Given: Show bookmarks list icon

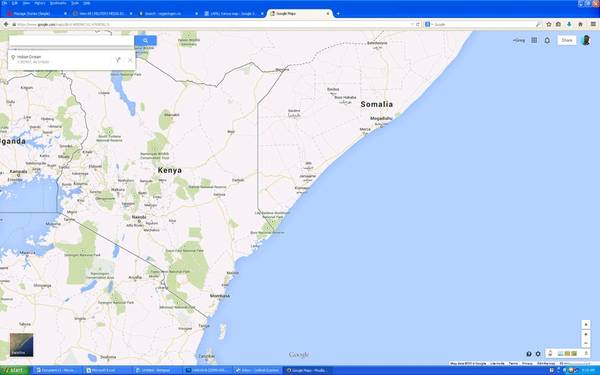Looking at the screenshot, I should pos(558,24).
